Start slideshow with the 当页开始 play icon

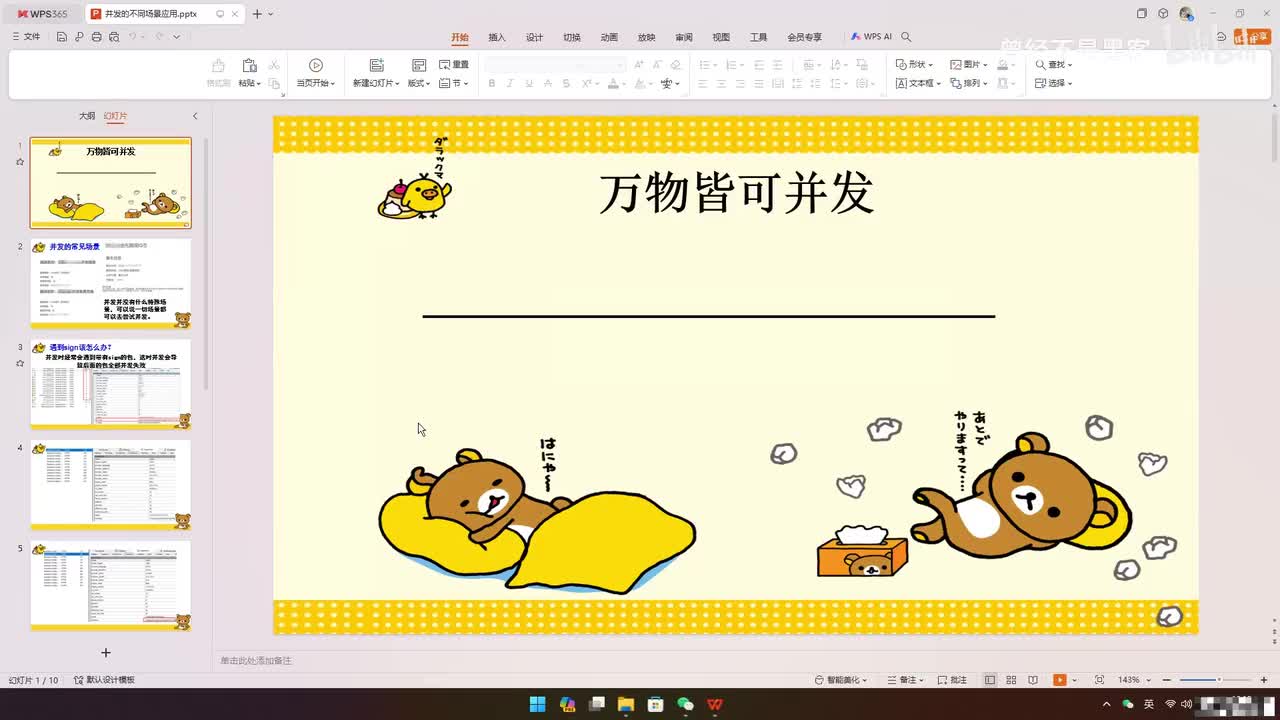316,66
